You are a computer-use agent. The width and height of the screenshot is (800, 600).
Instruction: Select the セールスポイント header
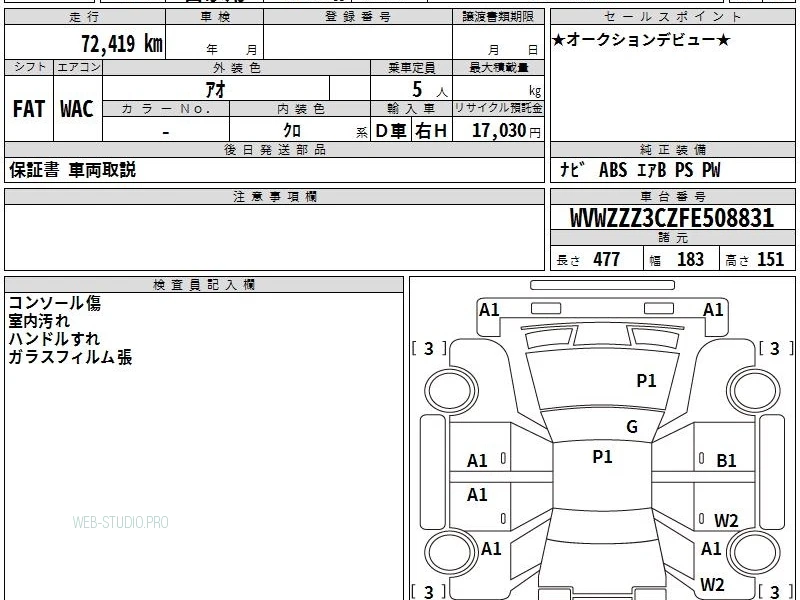tap(673, 17)
